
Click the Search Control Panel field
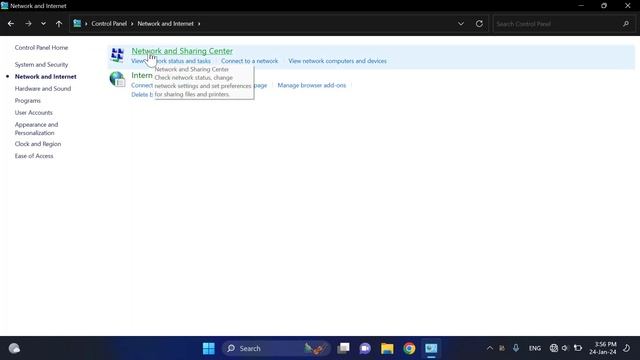coord(563,24)
